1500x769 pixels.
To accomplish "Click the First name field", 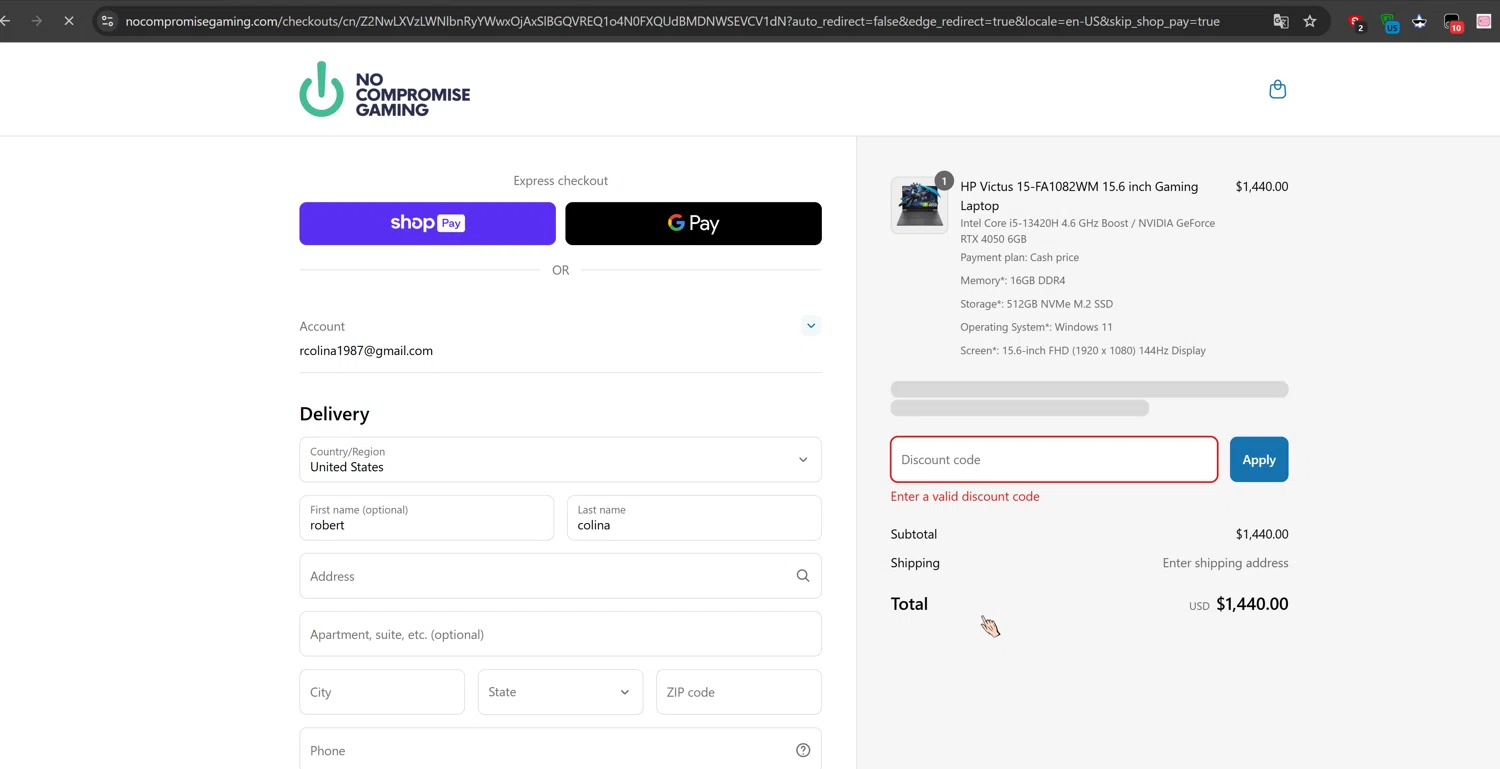I will (x=427, y=518).
